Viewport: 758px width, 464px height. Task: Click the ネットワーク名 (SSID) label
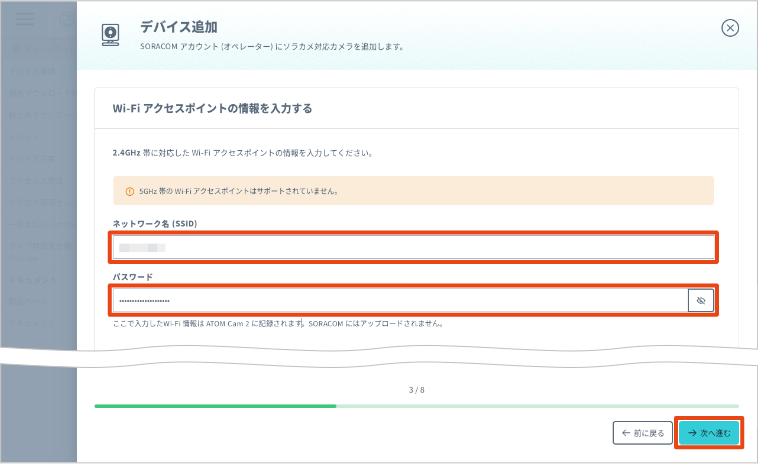pyautogui.click(x=155, y=223)
